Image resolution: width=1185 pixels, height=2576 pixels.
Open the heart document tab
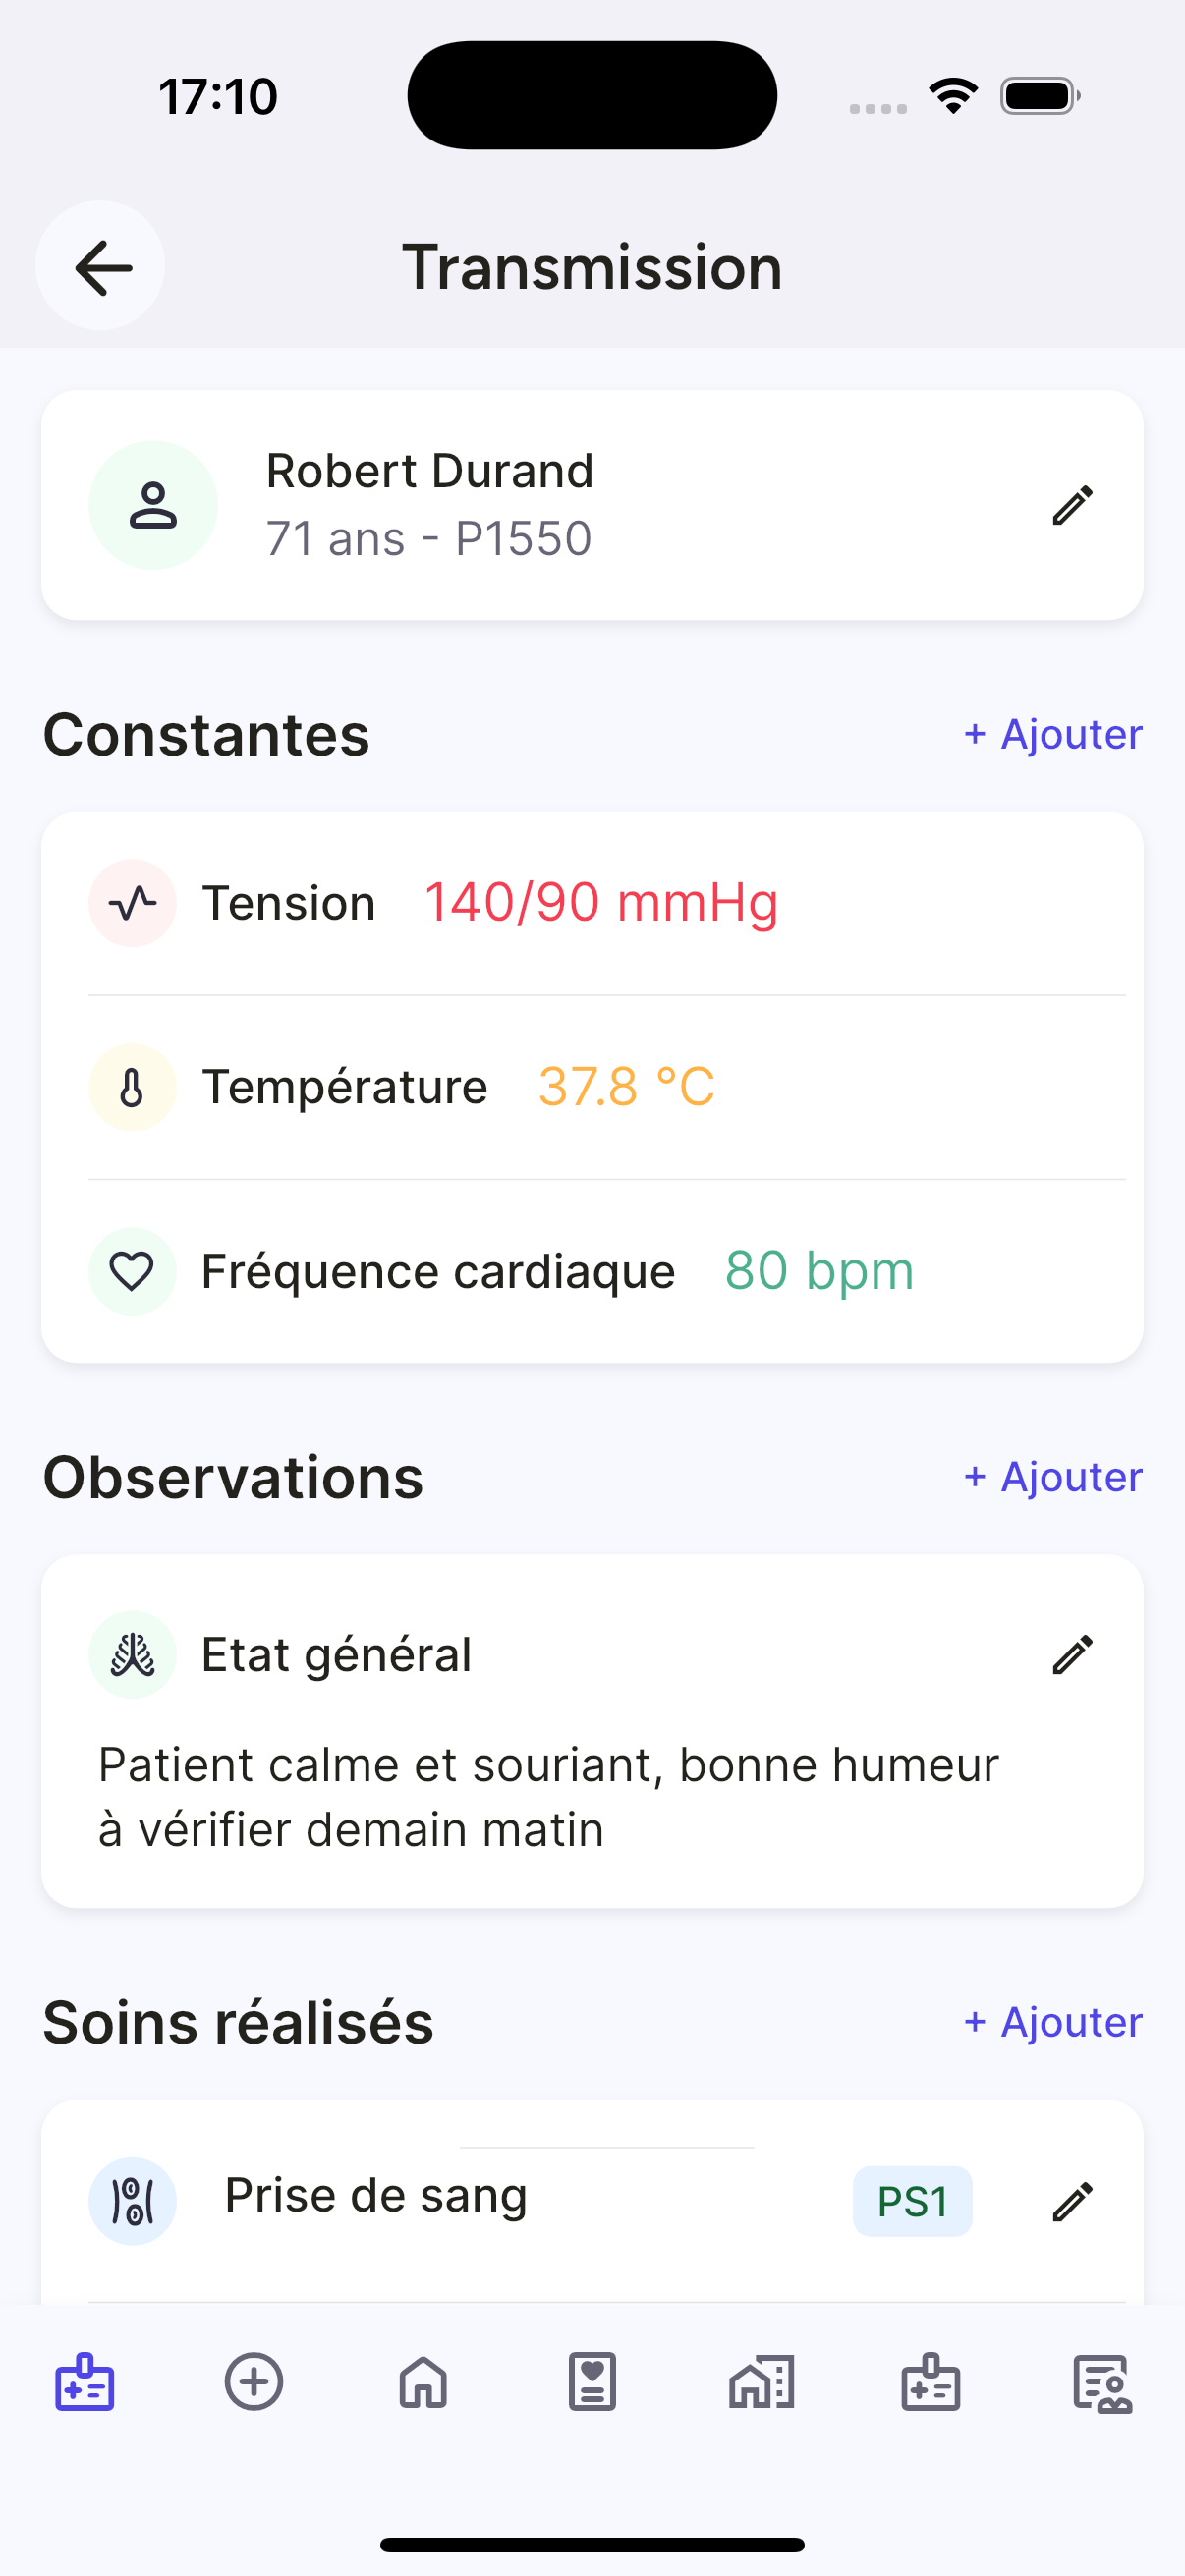click(592, 2383)
